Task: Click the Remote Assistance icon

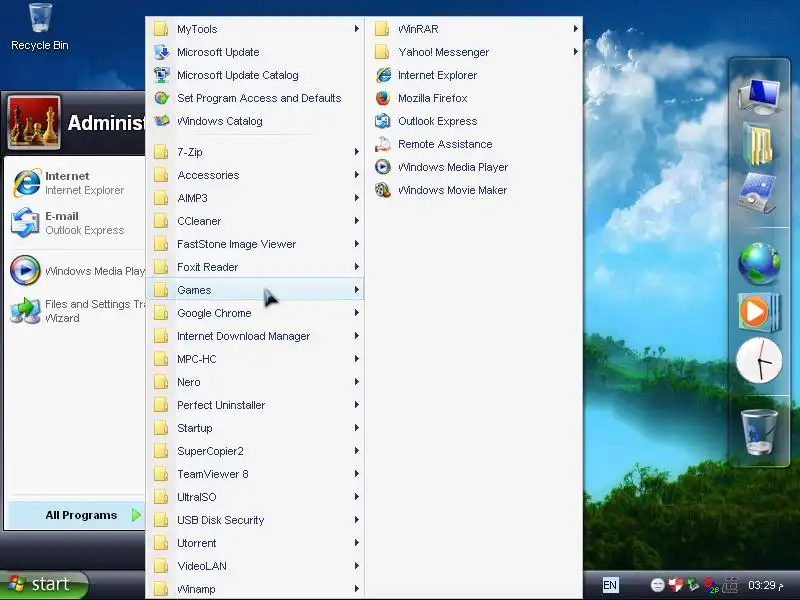Action: 383,144
